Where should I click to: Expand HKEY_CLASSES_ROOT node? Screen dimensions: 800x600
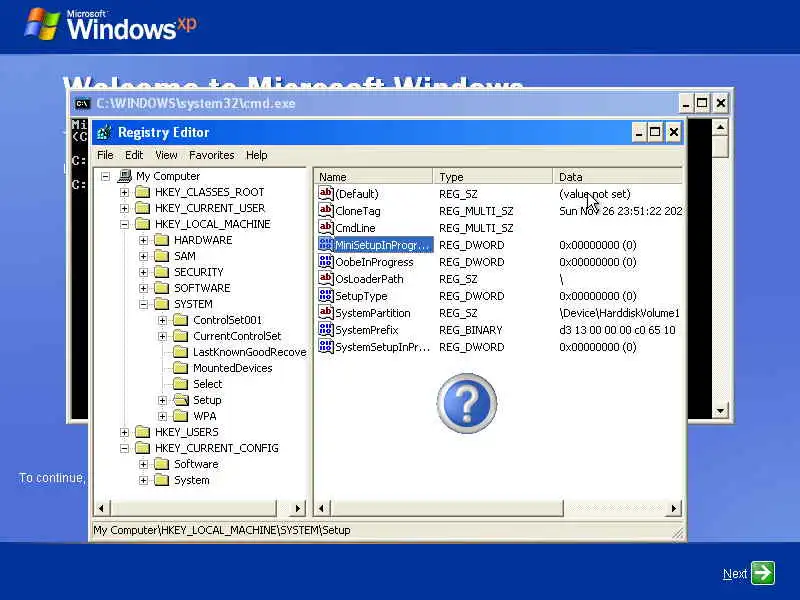click(x=124, y=192)
